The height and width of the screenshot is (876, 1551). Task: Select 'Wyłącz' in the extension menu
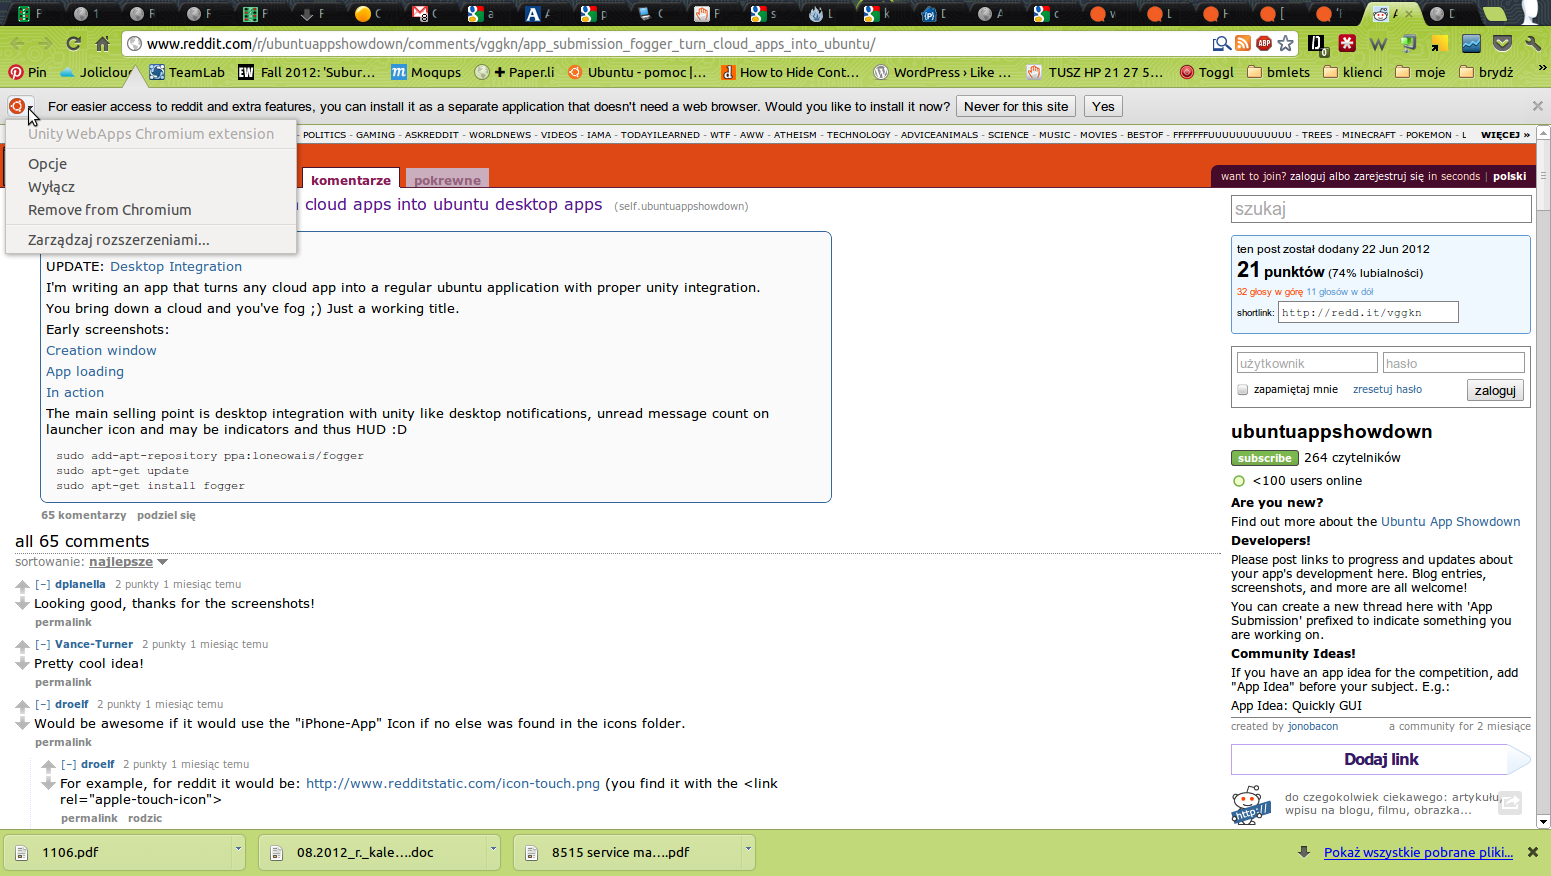[150, 187]
